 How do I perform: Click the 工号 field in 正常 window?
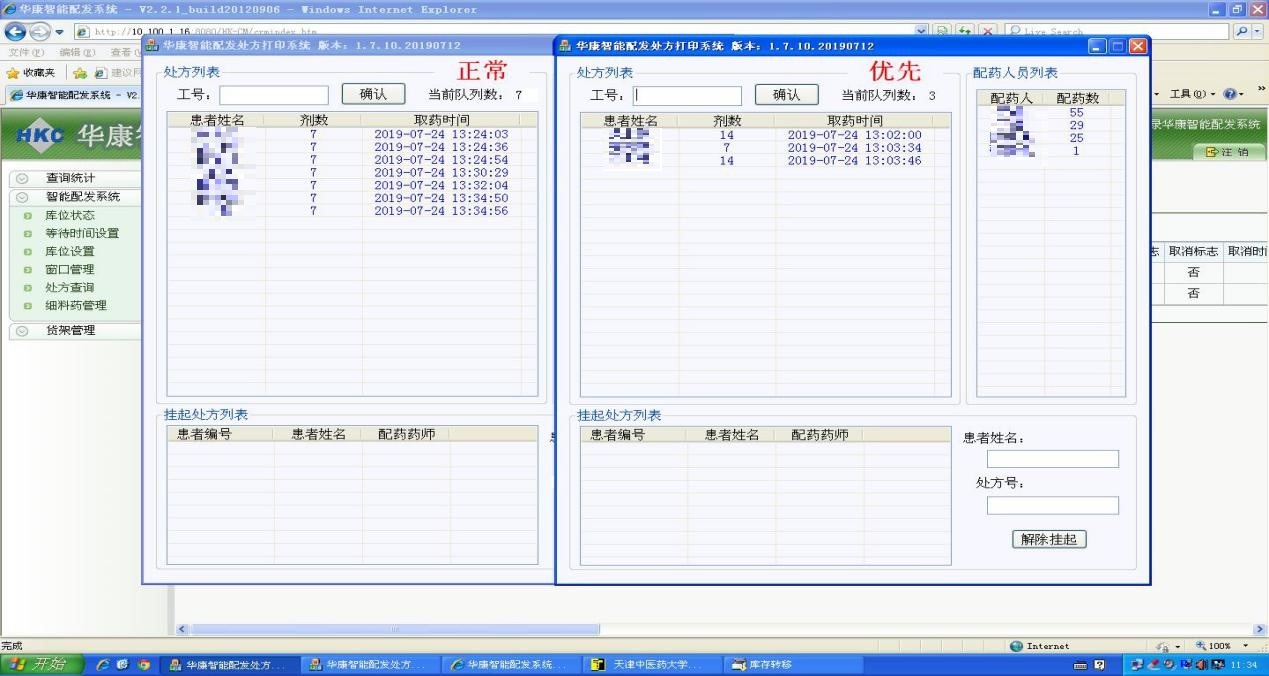tap(274, 95)
